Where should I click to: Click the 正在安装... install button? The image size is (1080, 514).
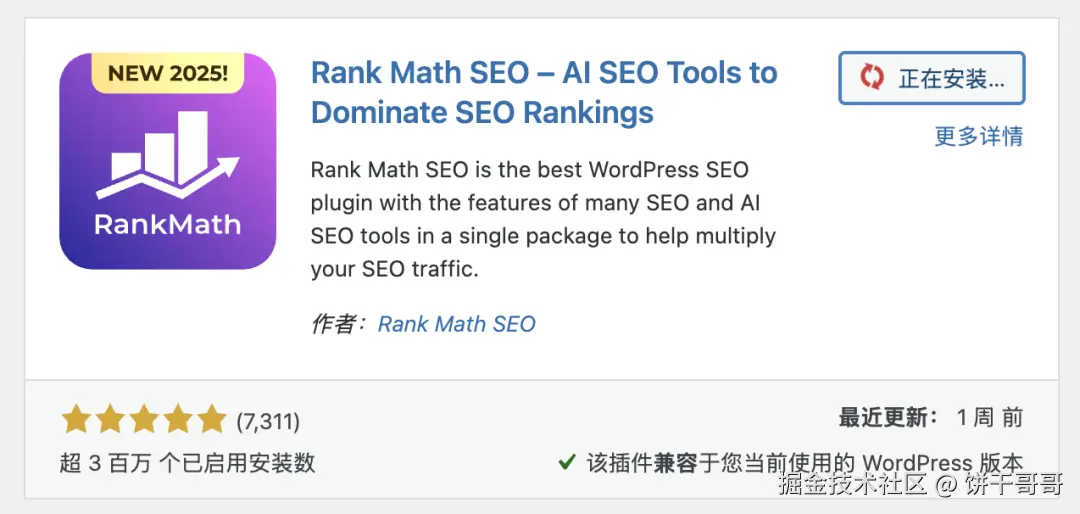click(931, 78)
